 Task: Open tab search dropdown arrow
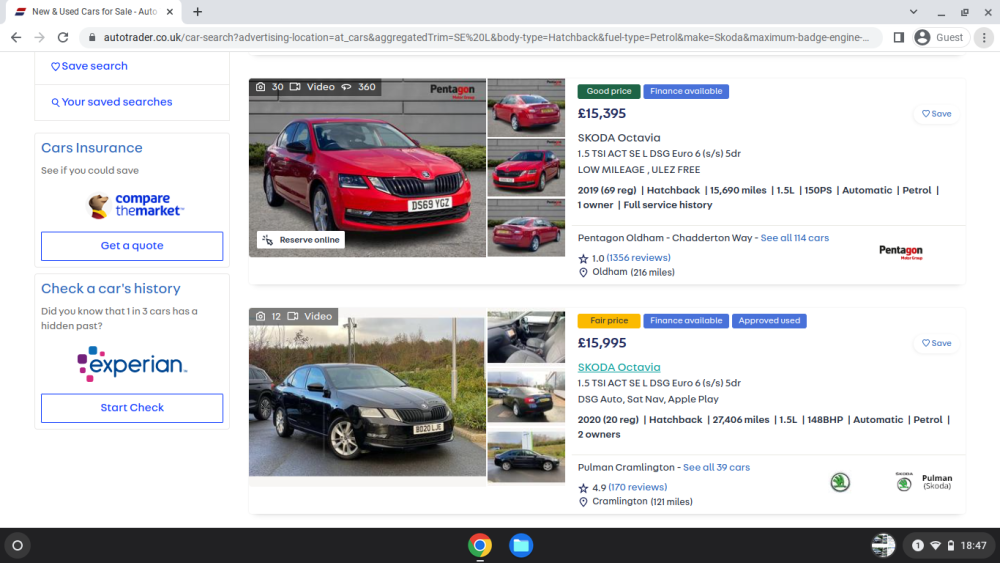(x=913, y=11)
